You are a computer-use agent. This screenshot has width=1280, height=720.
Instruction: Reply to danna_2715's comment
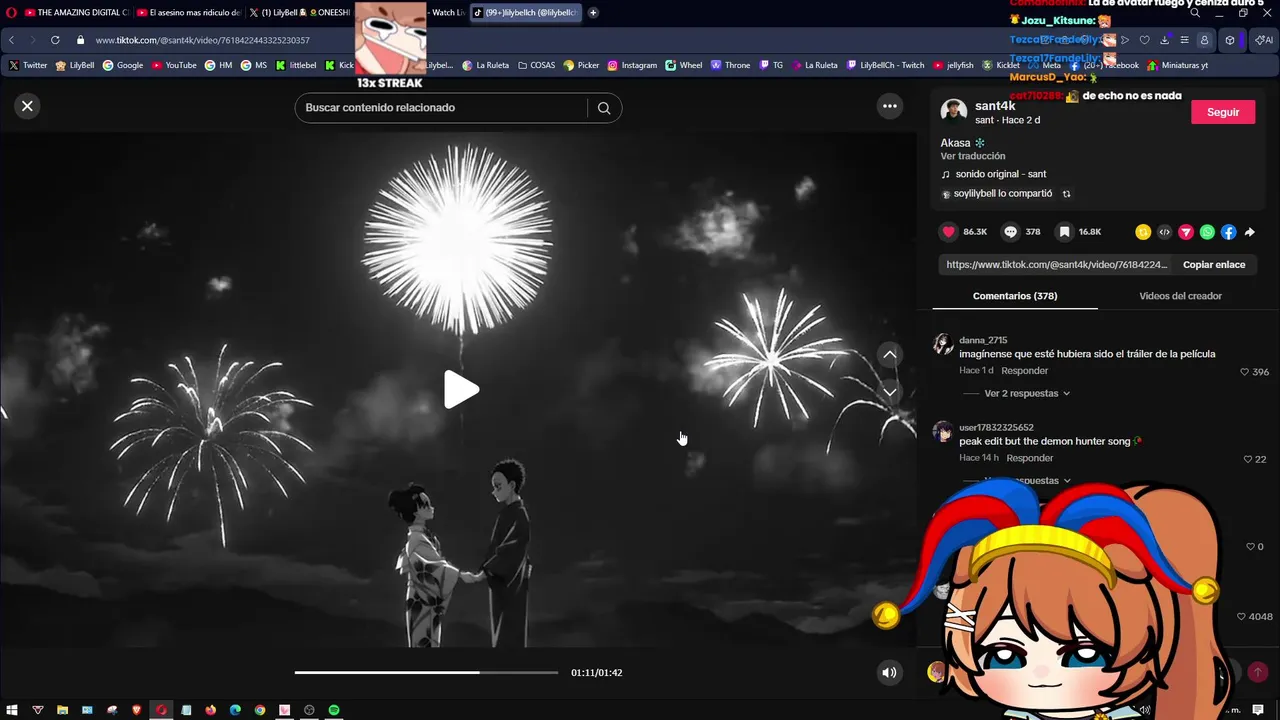[x=1025, y=371]
